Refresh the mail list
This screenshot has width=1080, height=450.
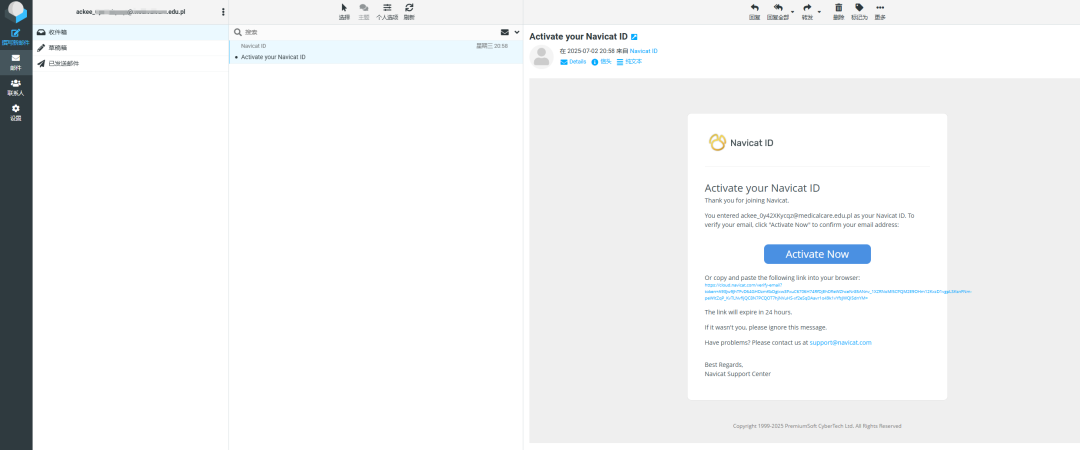click(409, 8)
